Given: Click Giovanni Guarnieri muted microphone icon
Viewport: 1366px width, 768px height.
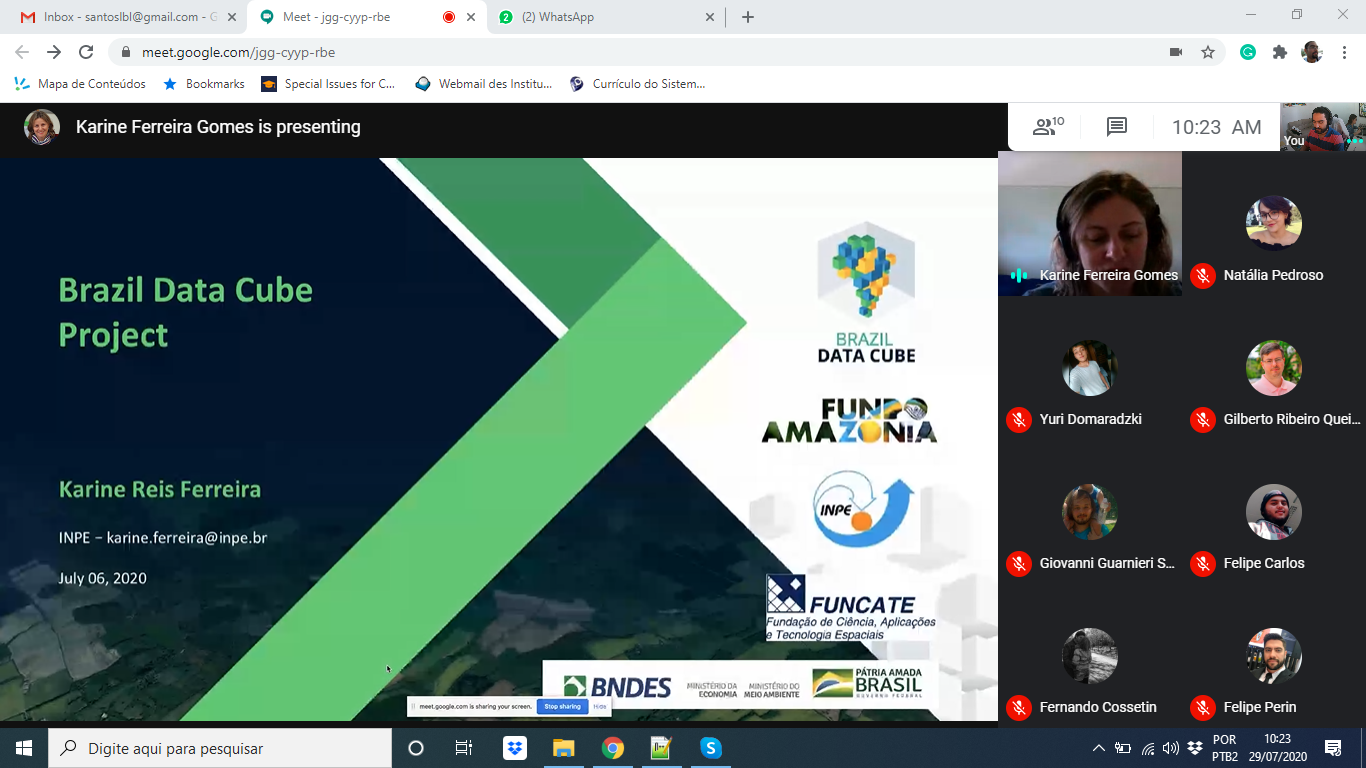Looking at the screenshot, I should point(1019,563).
